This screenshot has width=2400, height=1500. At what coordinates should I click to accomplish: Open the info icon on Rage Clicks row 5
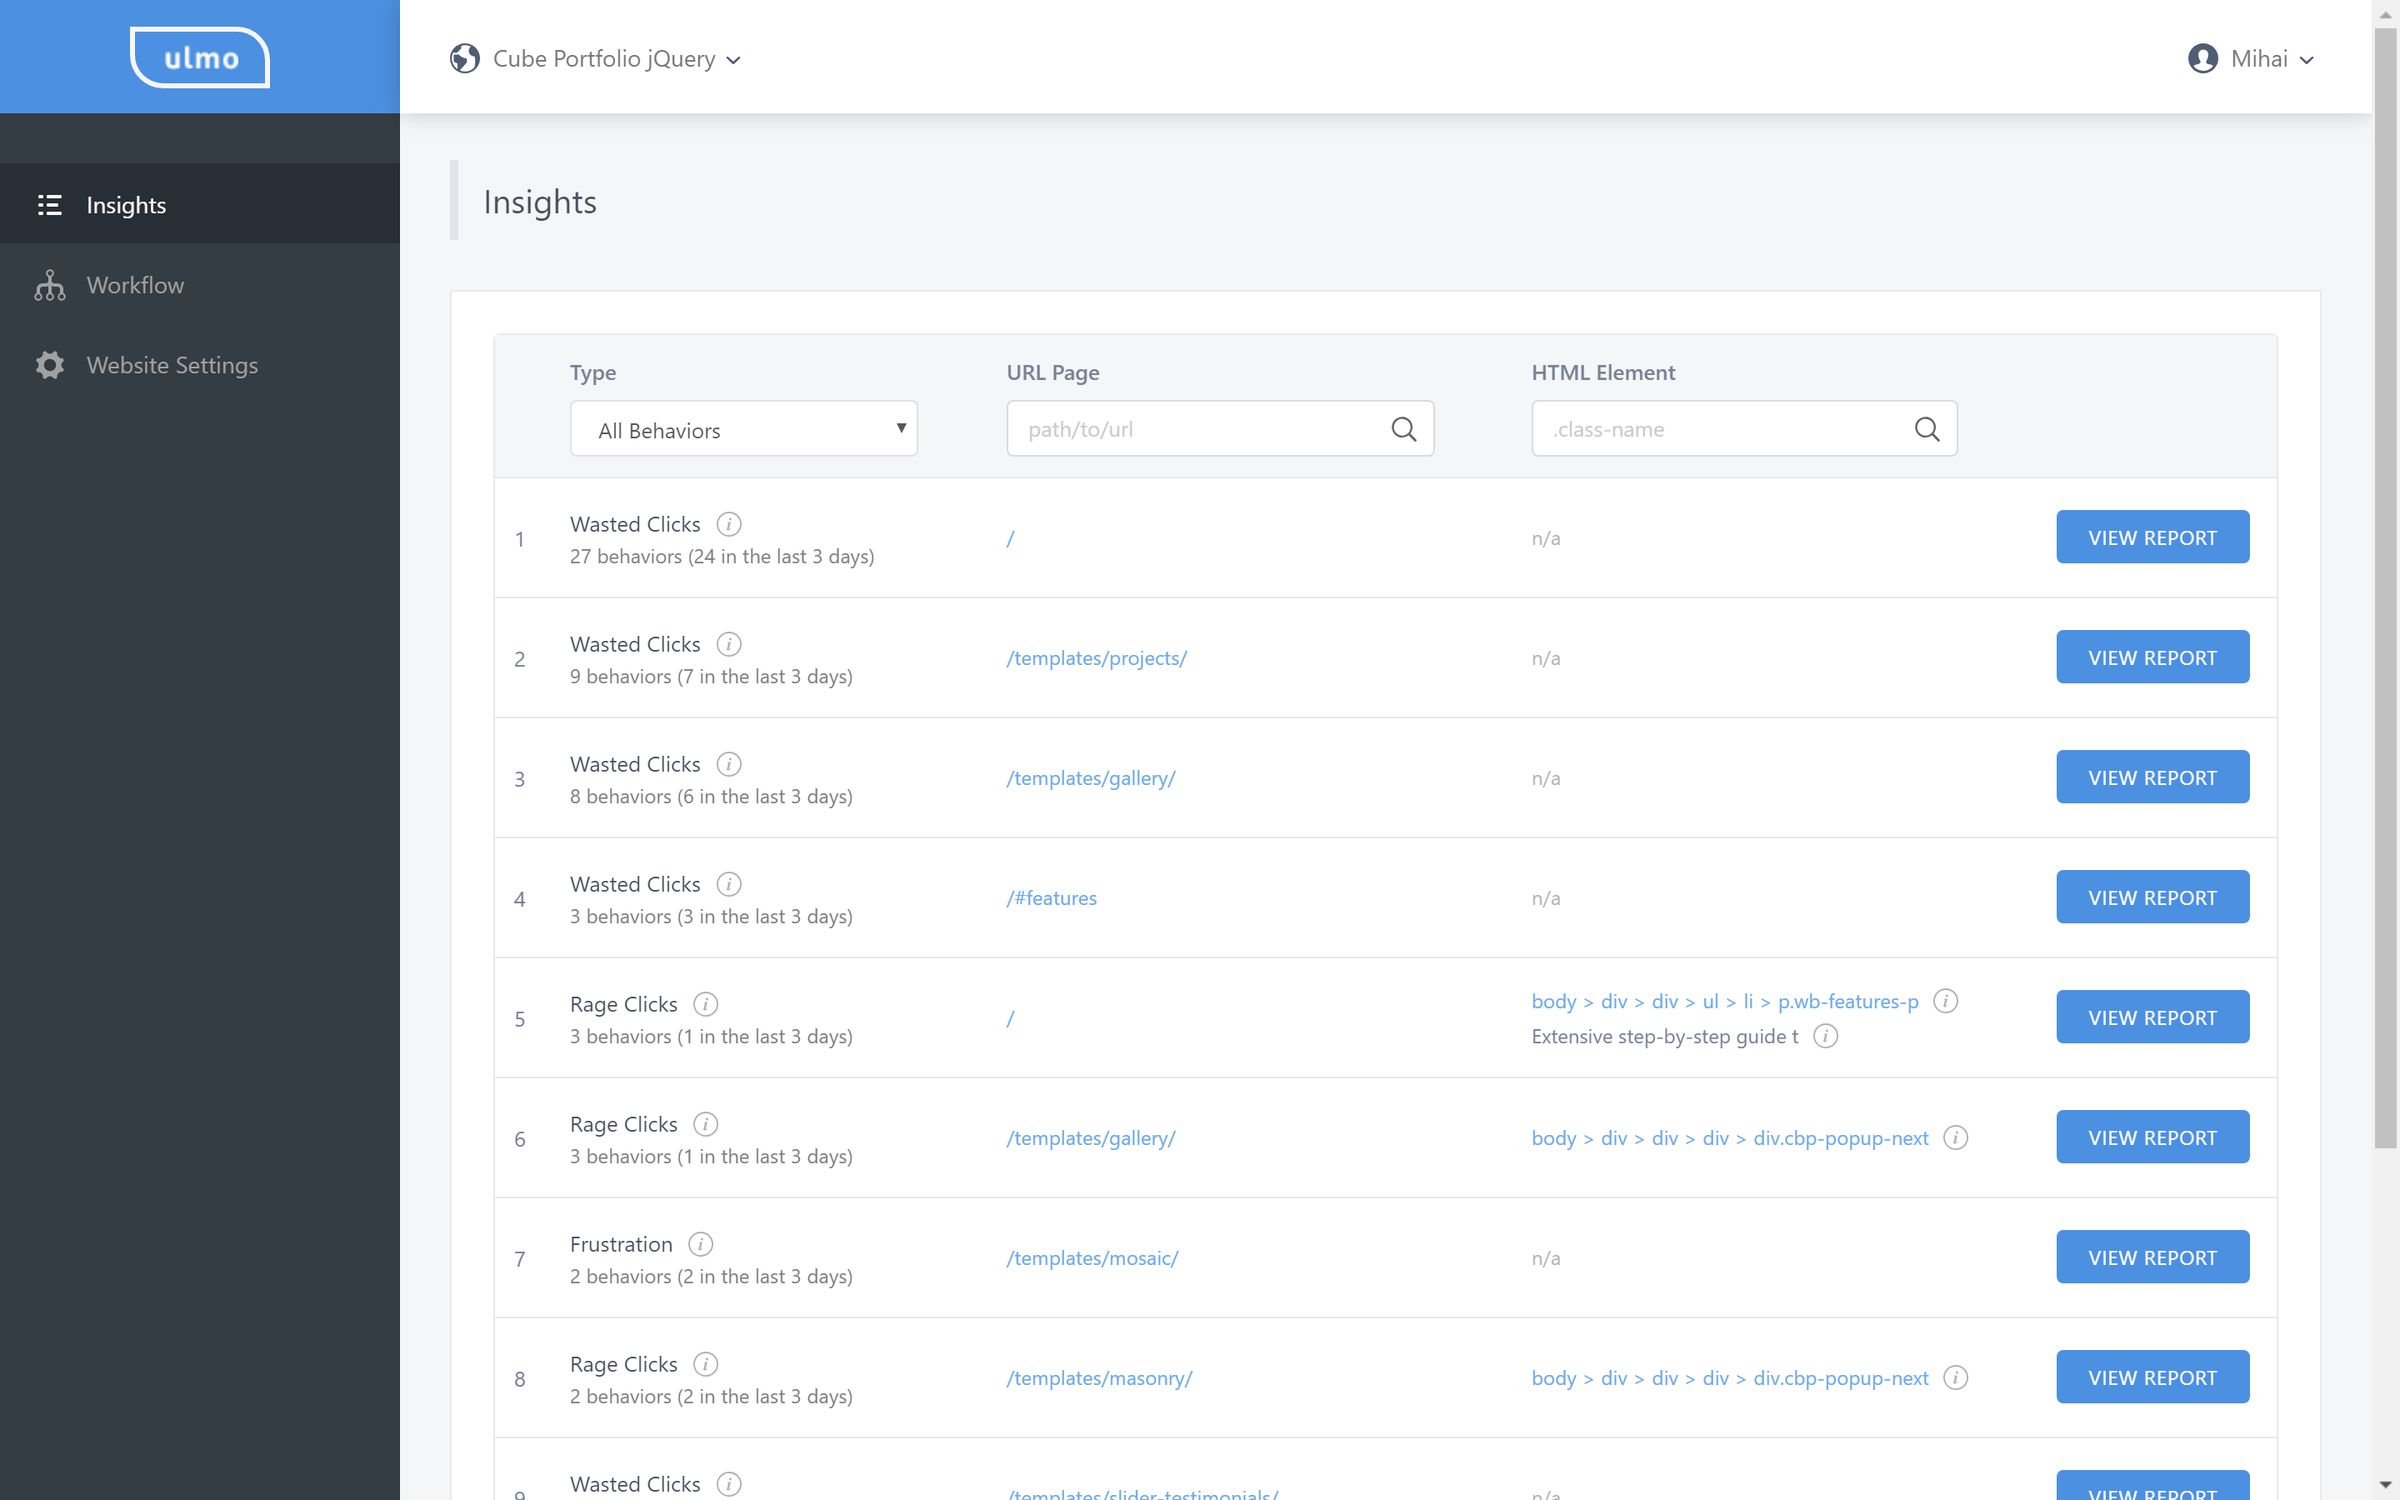coord(706,1004)
